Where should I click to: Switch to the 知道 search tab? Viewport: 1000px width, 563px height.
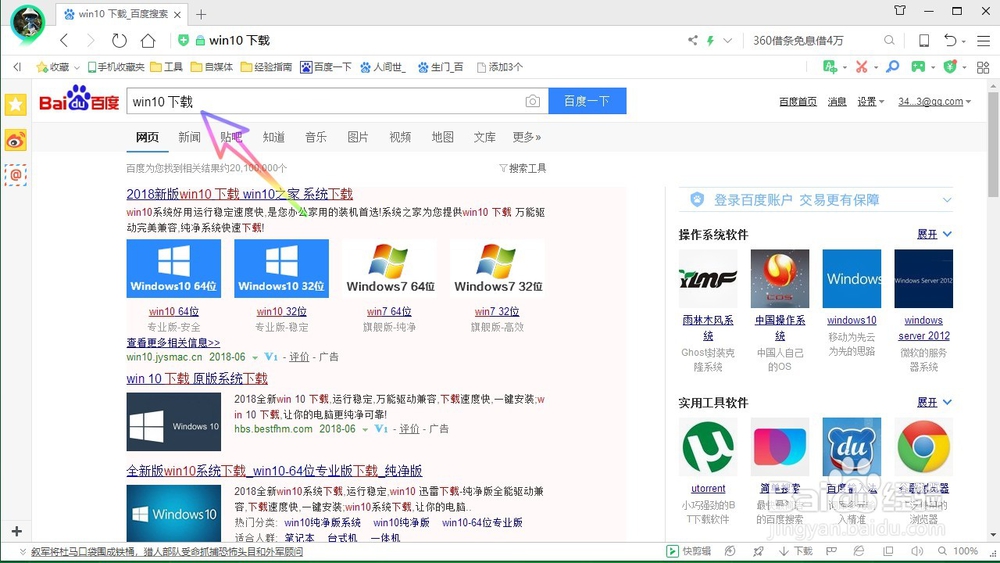274,137
